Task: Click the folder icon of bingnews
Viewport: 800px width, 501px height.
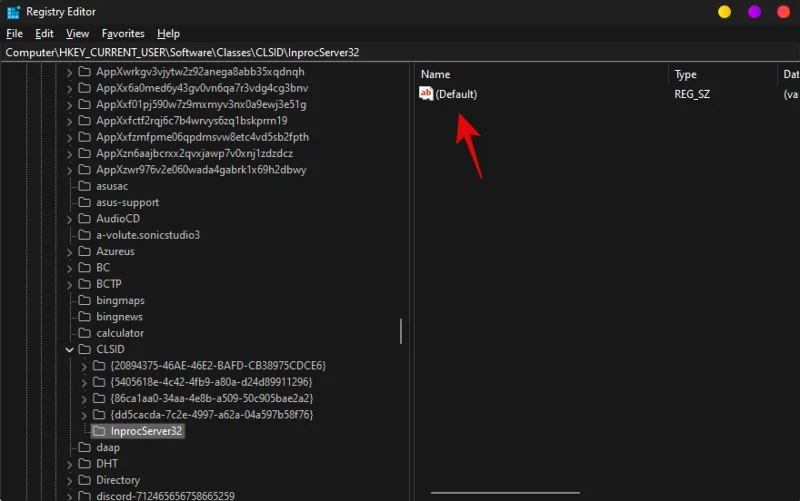Action: point(84,316)
